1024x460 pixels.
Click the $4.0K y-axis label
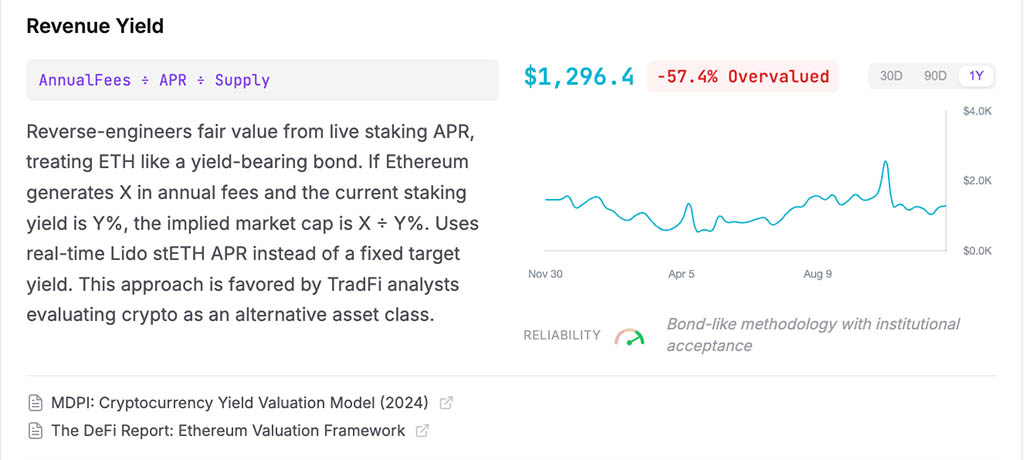(x=976, y=111)
